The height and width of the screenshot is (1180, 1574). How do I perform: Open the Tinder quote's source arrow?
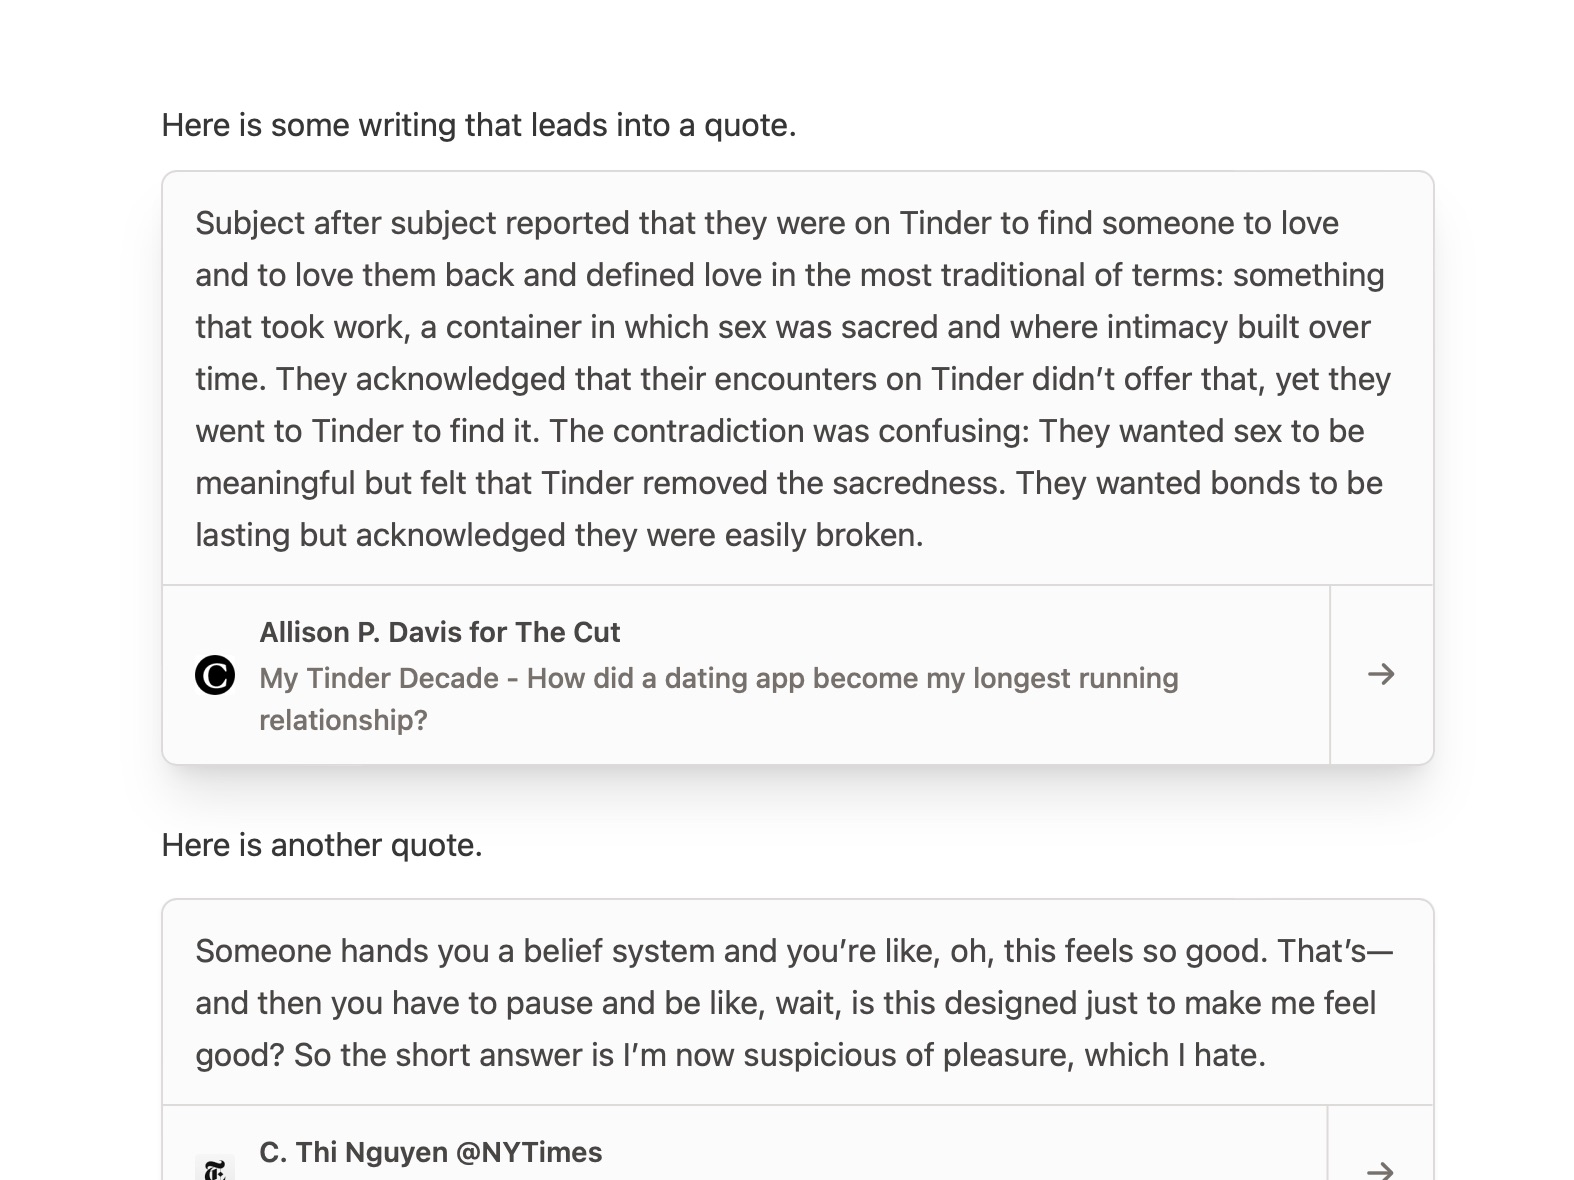[1381, 675]
